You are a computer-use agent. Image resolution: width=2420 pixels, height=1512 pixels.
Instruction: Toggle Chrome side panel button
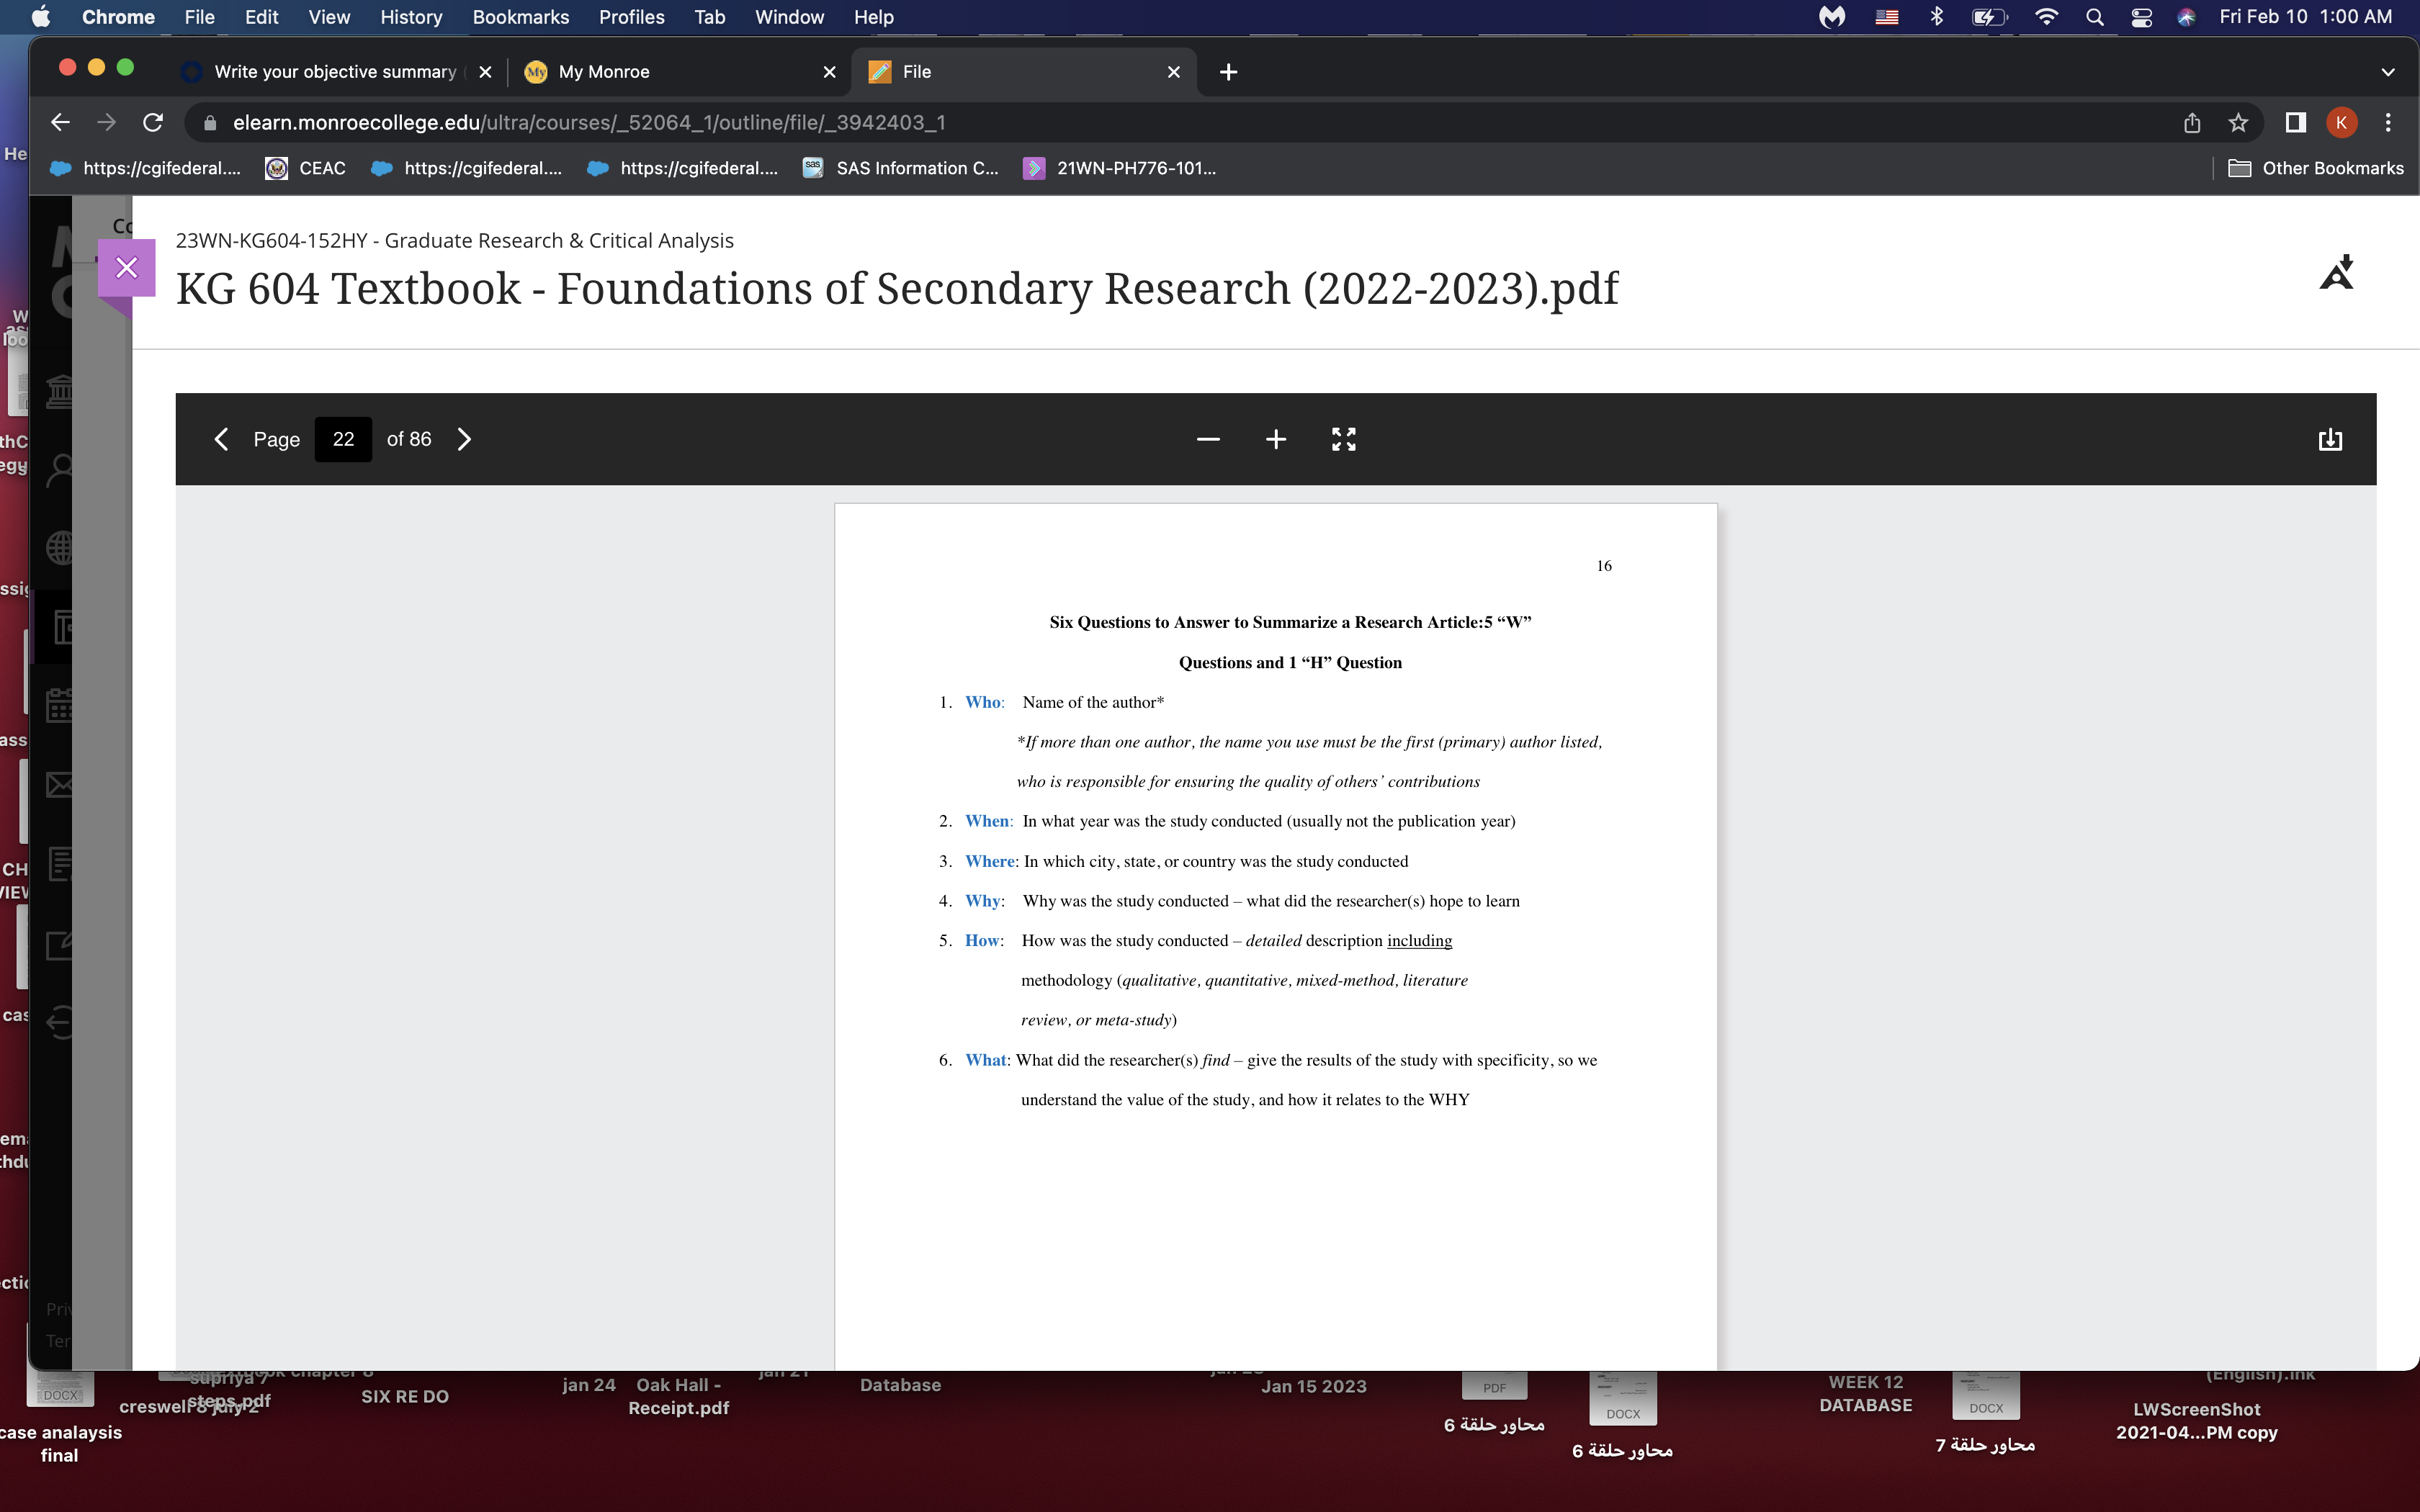pyautogui.click(x=2295, y=122)
